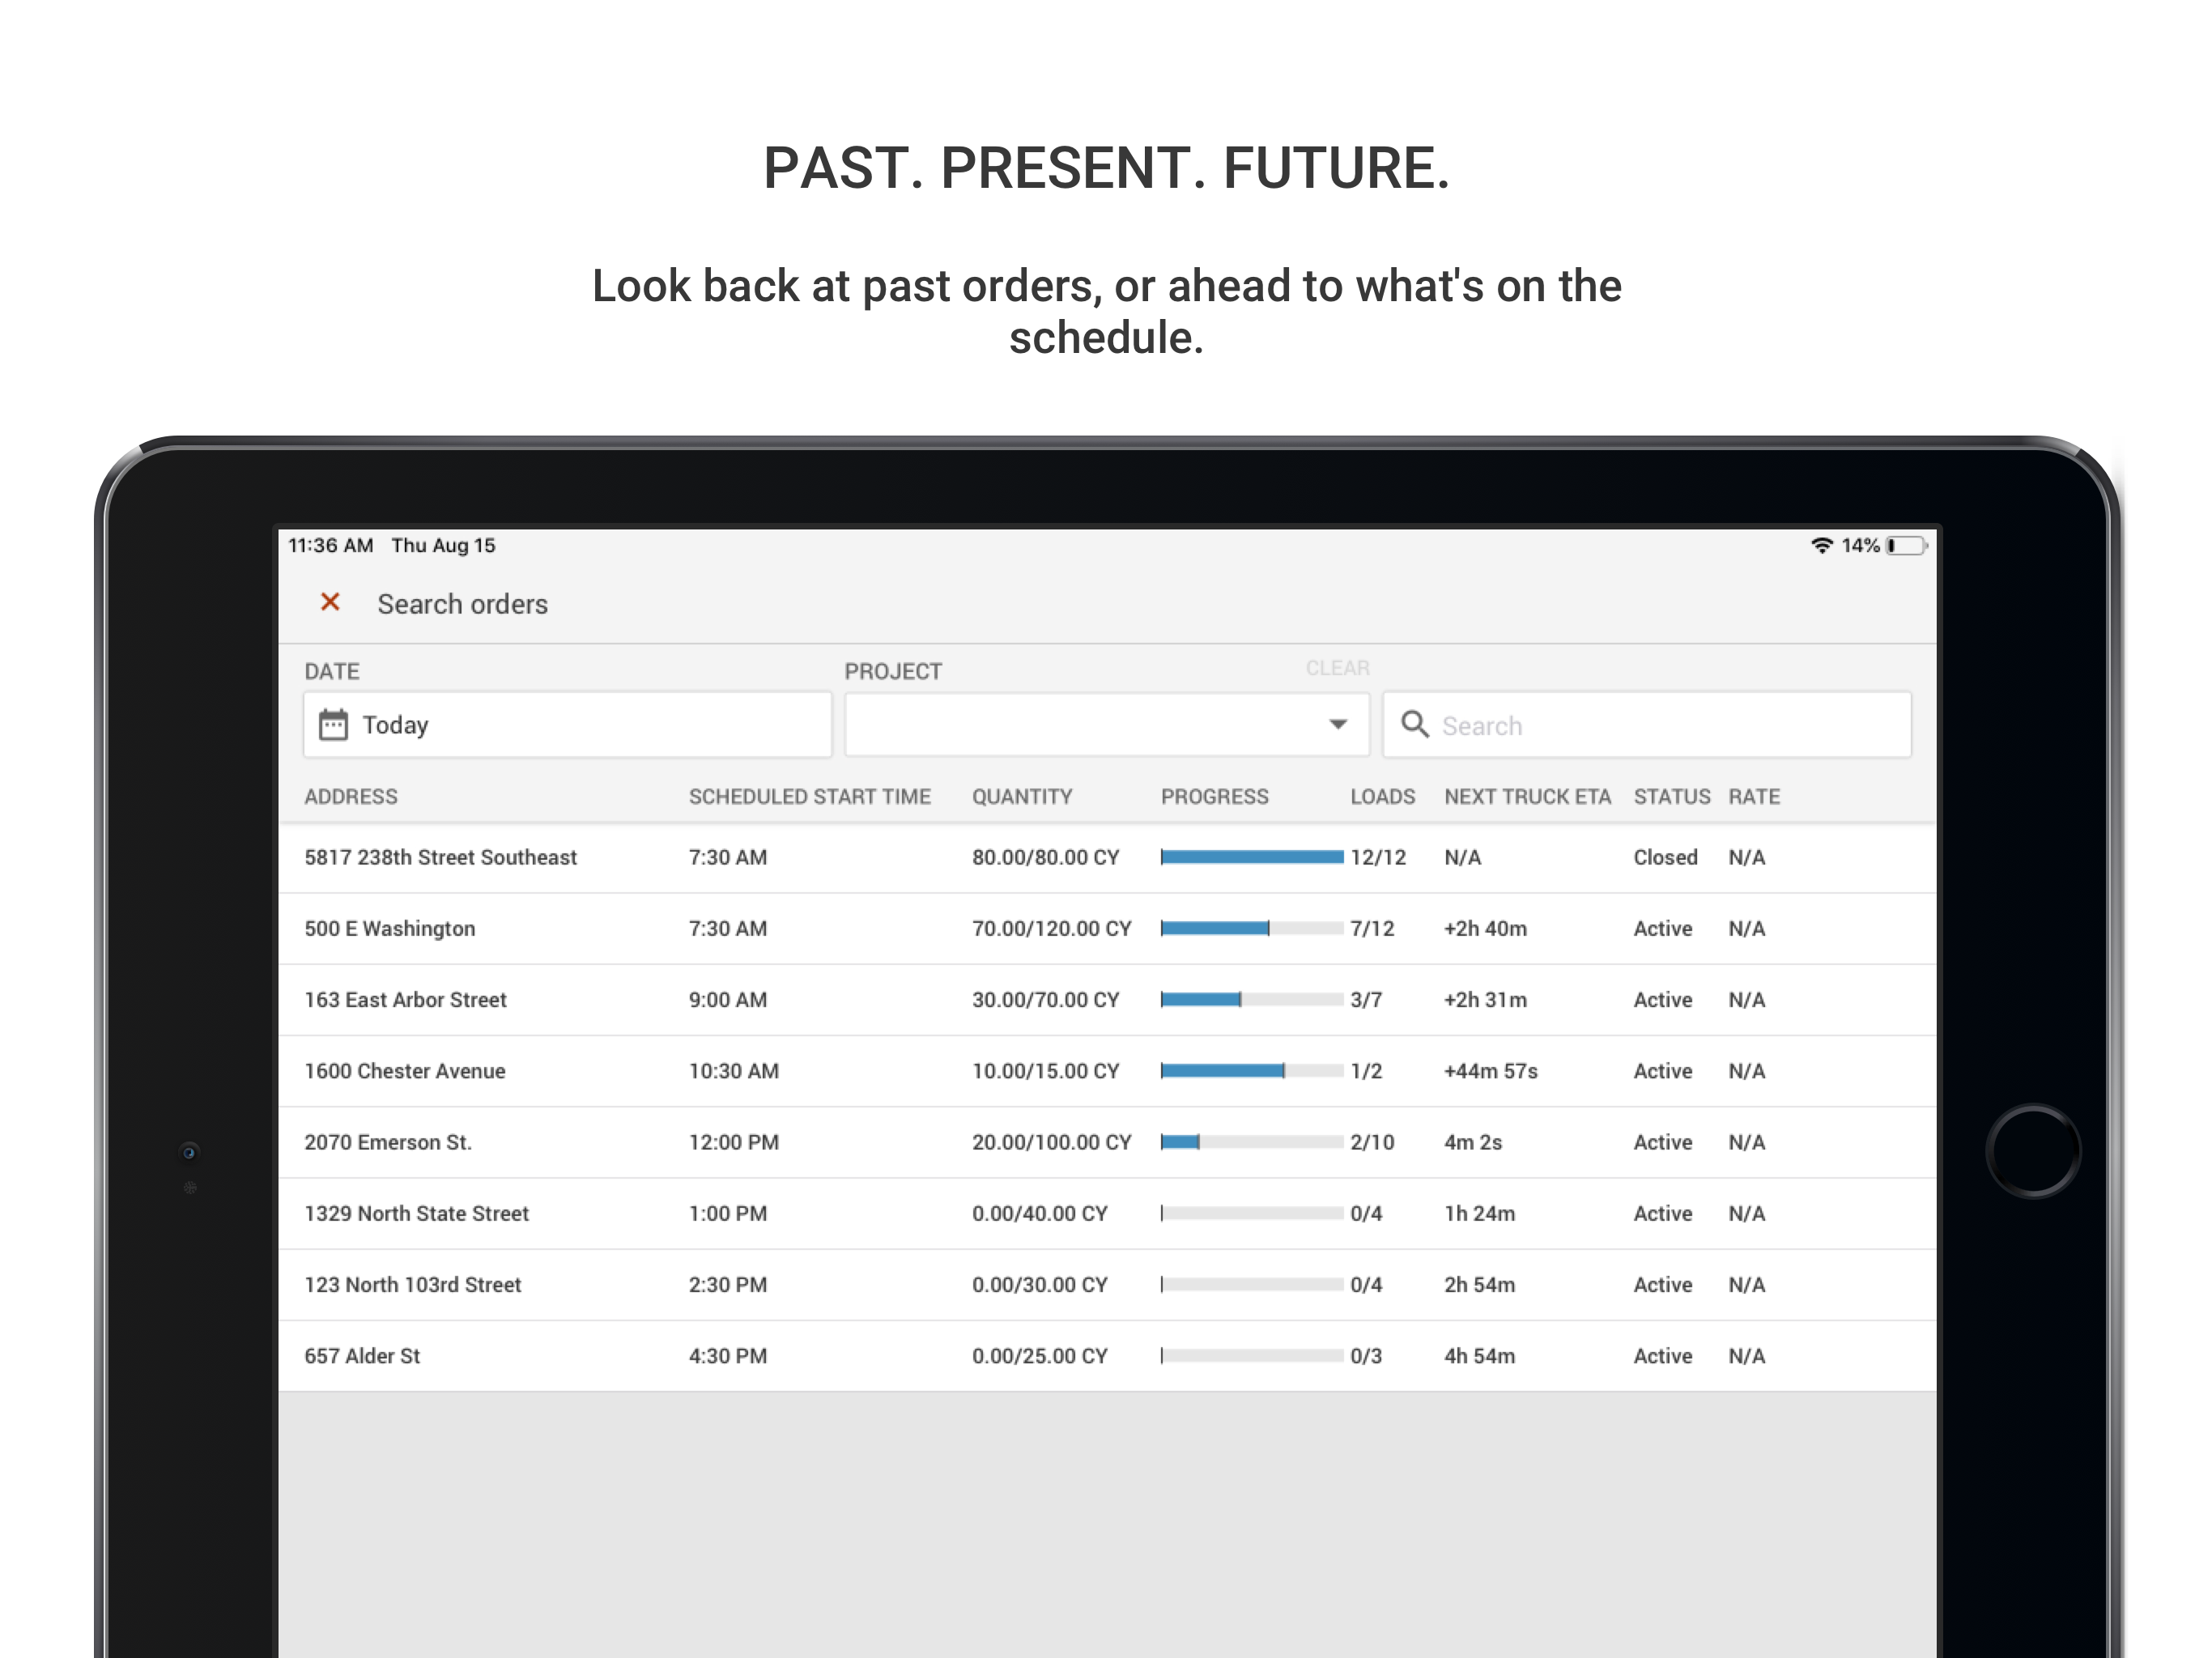Click ETA 4h 54m
Screen dimensions: 2212x1658
1479,1356
